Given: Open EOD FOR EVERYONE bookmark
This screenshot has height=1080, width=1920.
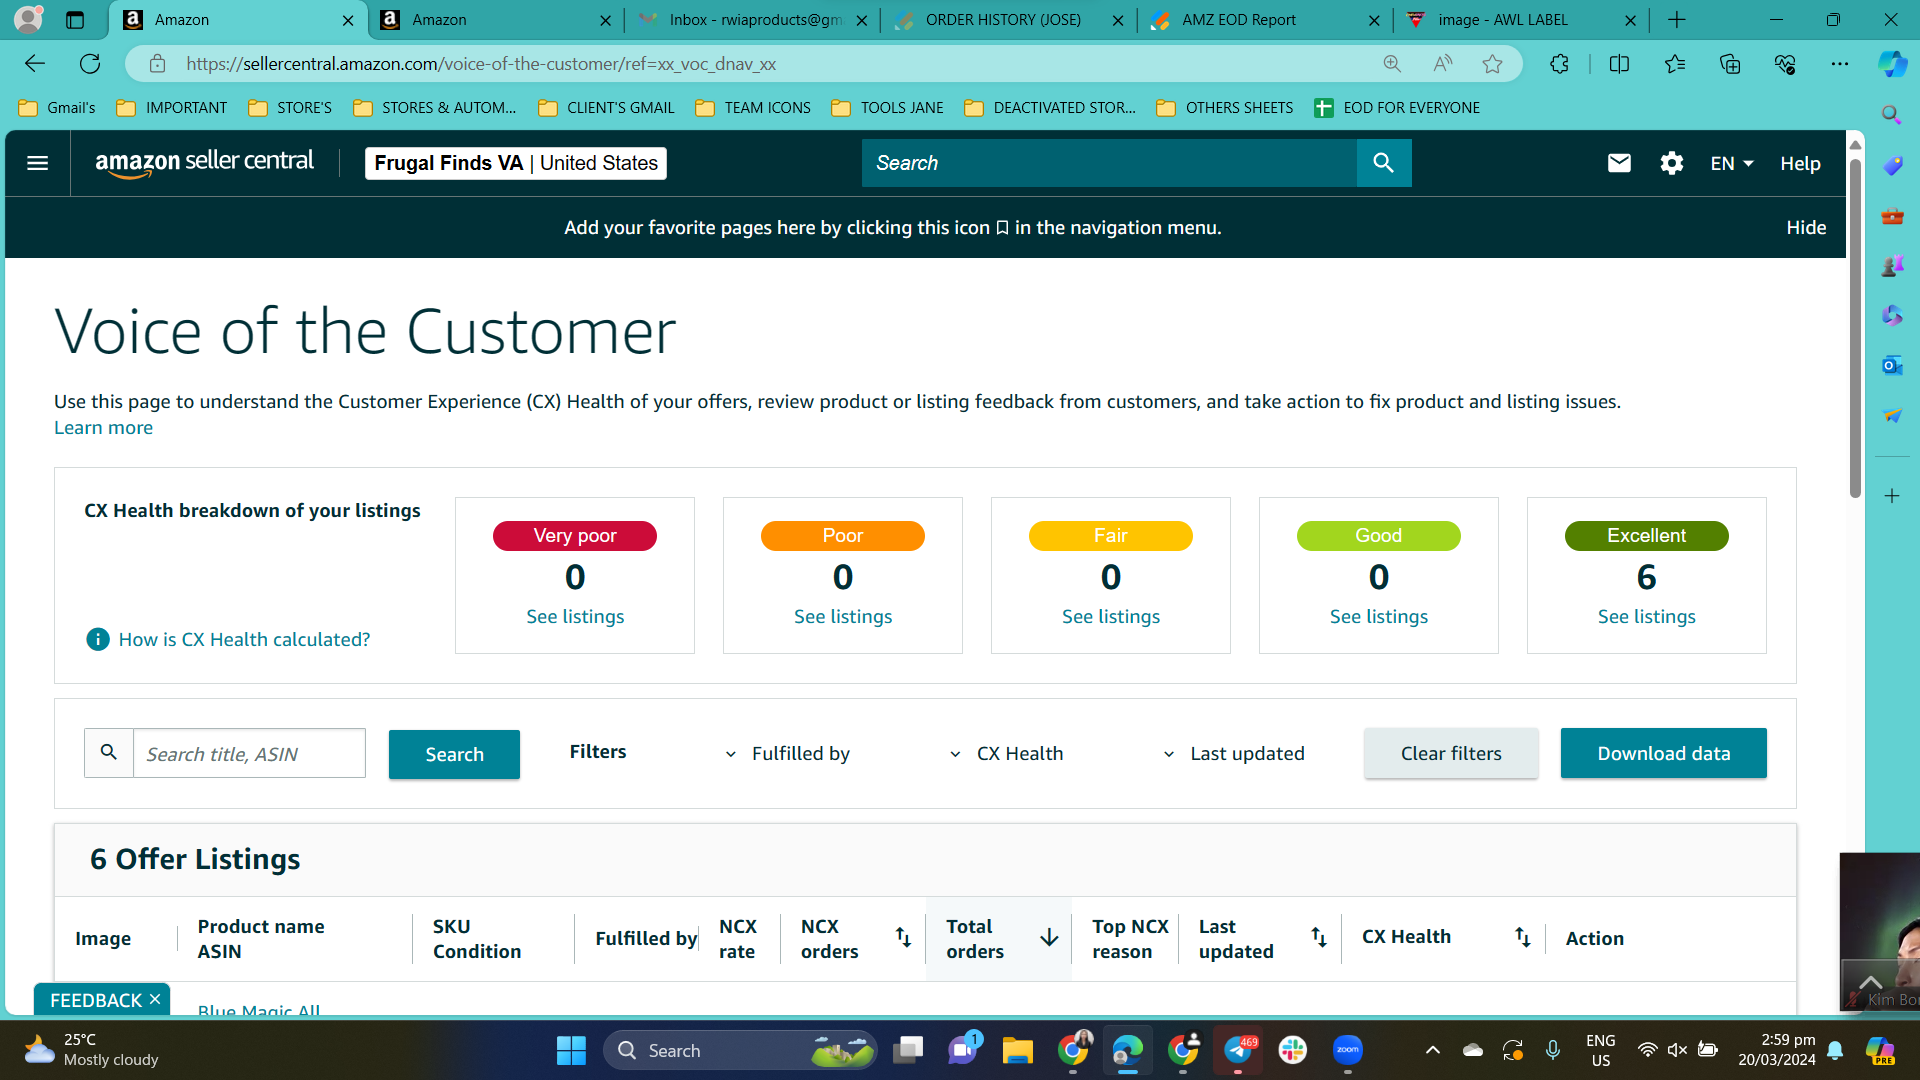Looking at the screenshot, I should tap(1397, 108).
